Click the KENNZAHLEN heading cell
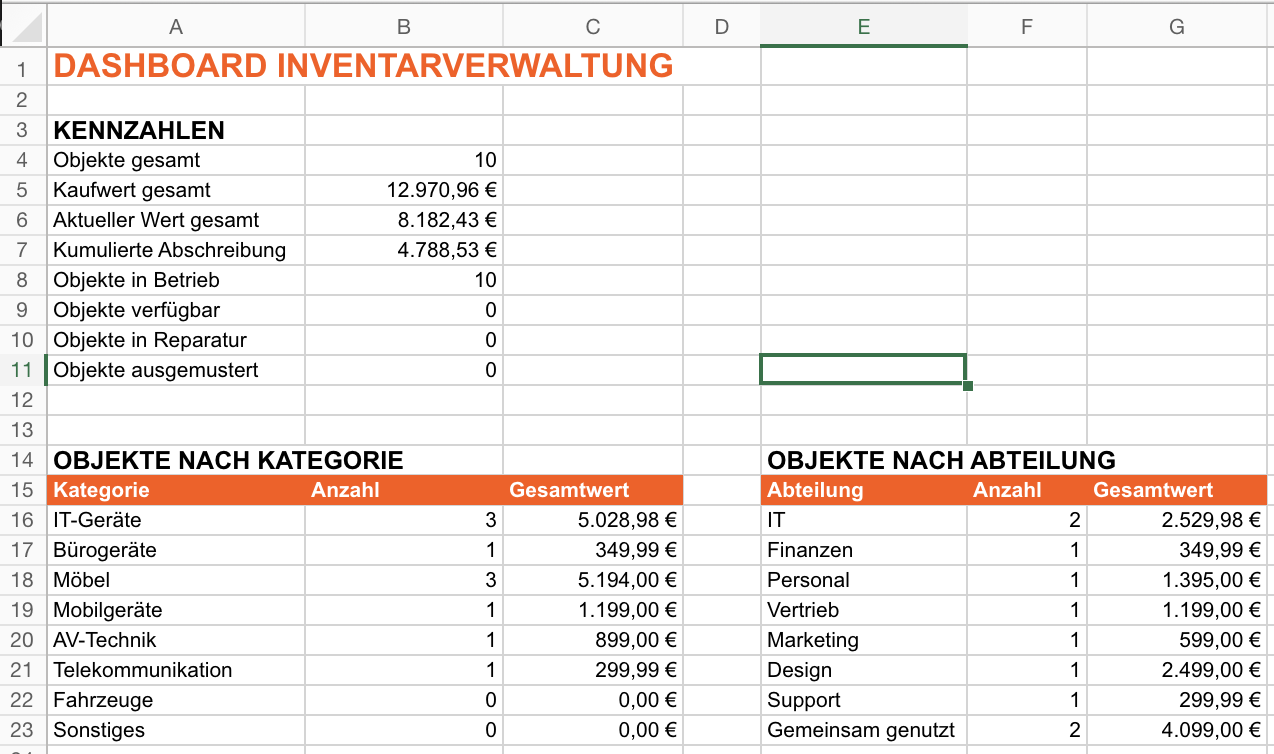The width and height of the screenshot is (1274, 754). [175, 130]
